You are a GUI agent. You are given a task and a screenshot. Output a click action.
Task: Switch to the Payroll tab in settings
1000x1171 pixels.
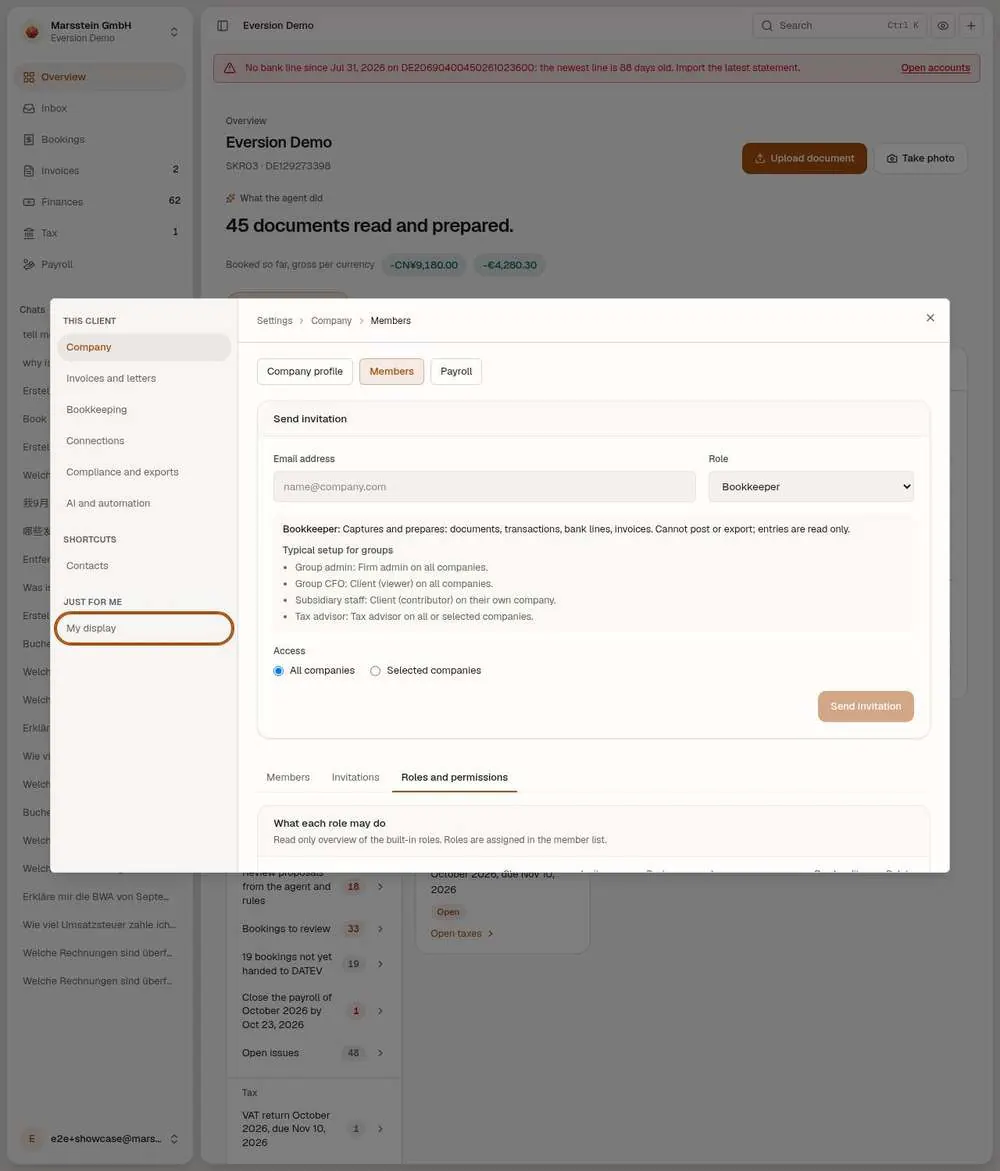coord(456,372)
